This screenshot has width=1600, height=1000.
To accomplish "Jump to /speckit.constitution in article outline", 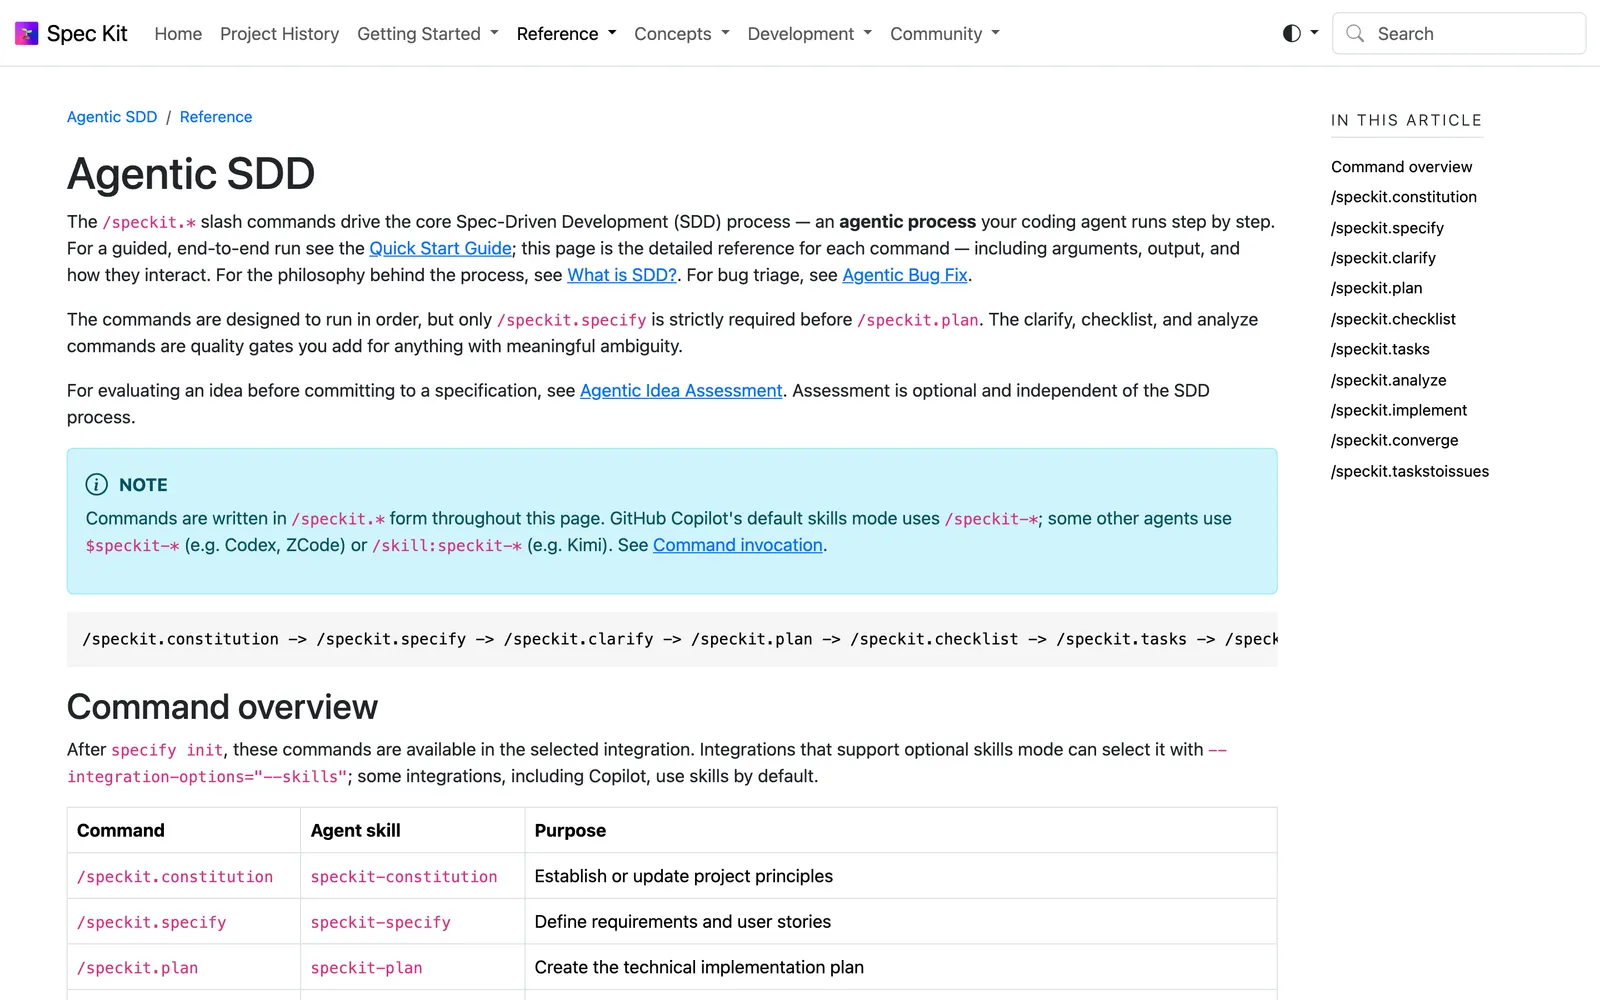I will [1404, 197].
